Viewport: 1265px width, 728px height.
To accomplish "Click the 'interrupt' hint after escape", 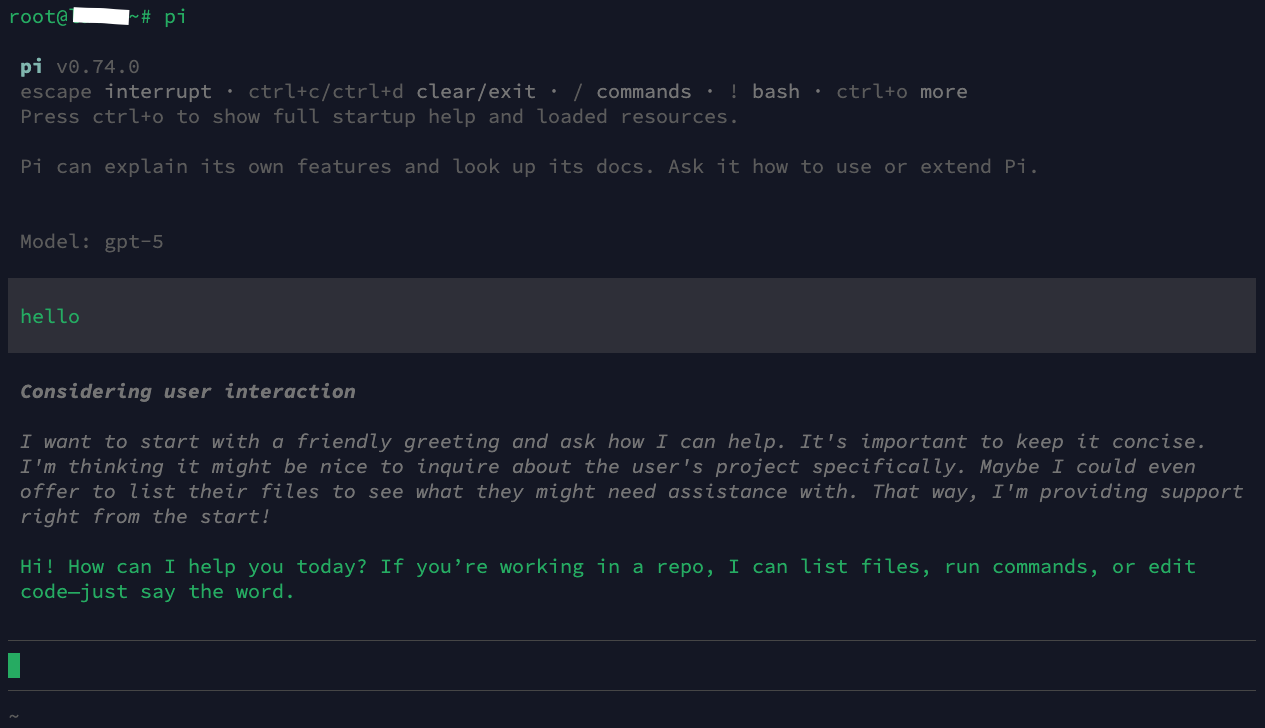I will (x=158, y=92).
